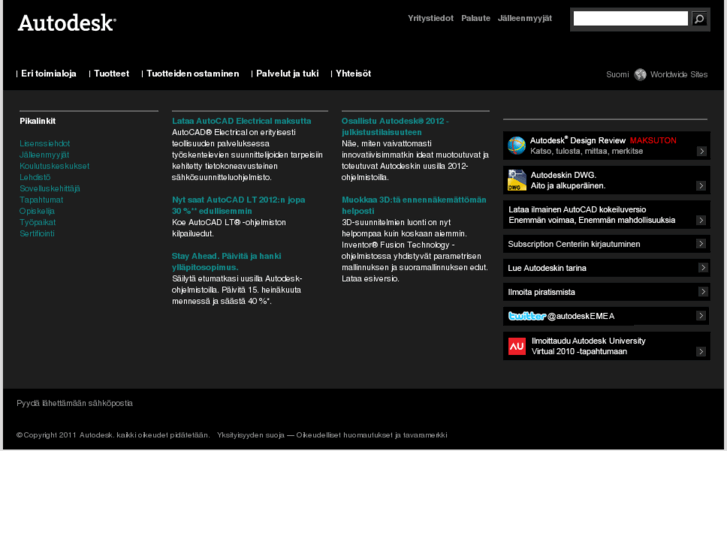Open the Koulutuskeskukset quick link

pyautogui.click(x=55, y=166)
